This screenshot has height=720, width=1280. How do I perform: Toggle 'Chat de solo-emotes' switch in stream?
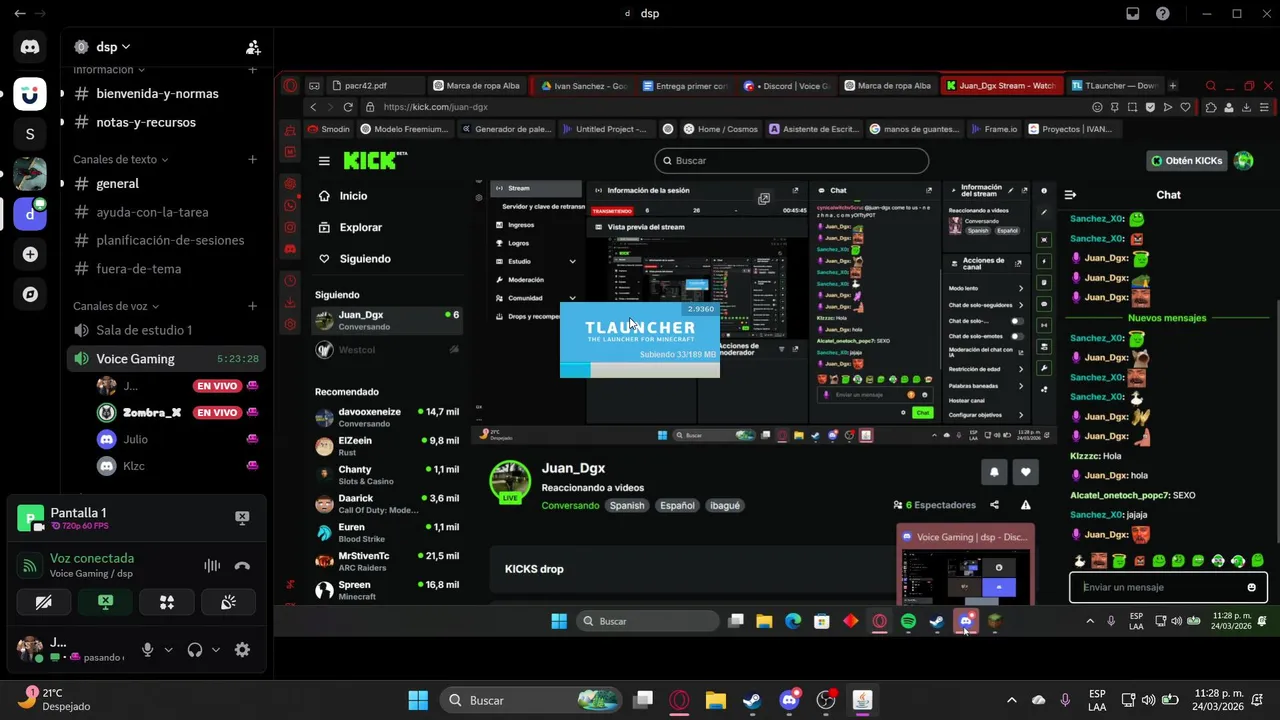pos(1017,336)
